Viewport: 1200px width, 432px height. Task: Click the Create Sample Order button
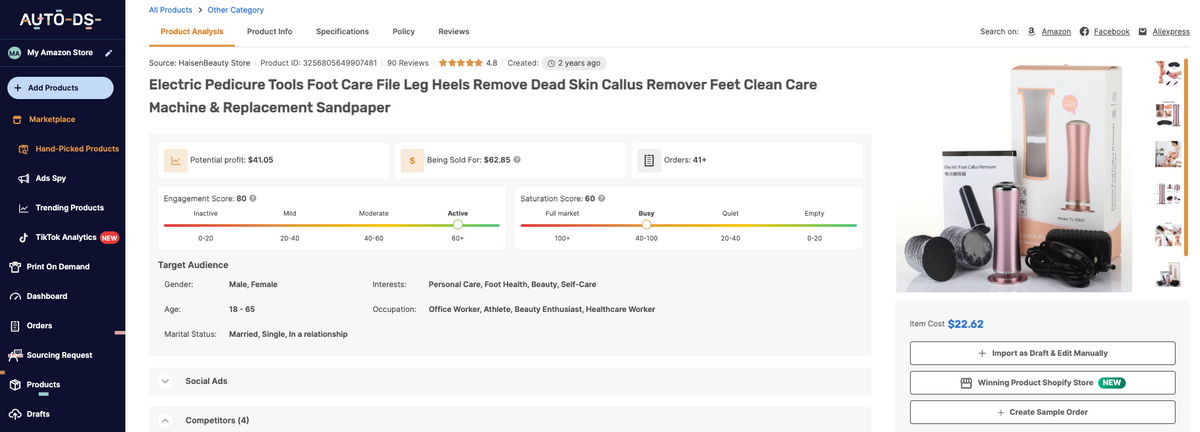tap(1042, 412)
